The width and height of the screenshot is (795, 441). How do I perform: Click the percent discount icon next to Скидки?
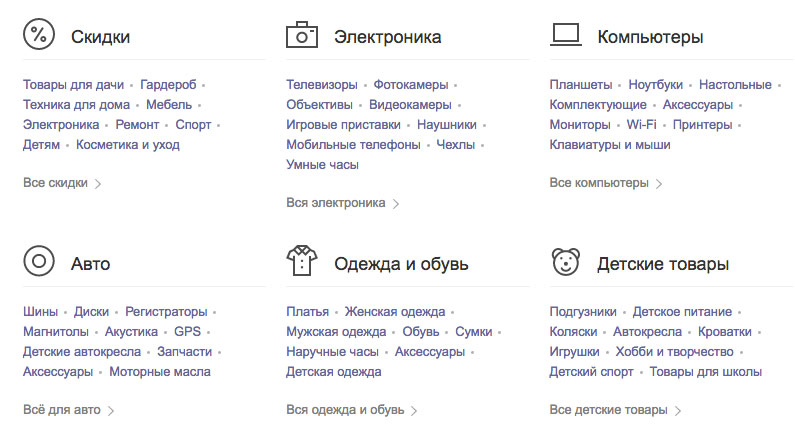[38, 36]
